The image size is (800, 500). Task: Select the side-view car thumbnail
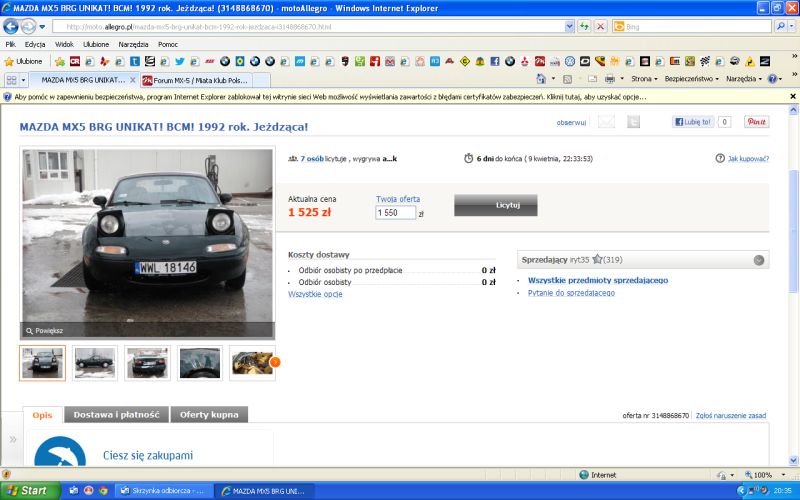click(x=94, y=363)
